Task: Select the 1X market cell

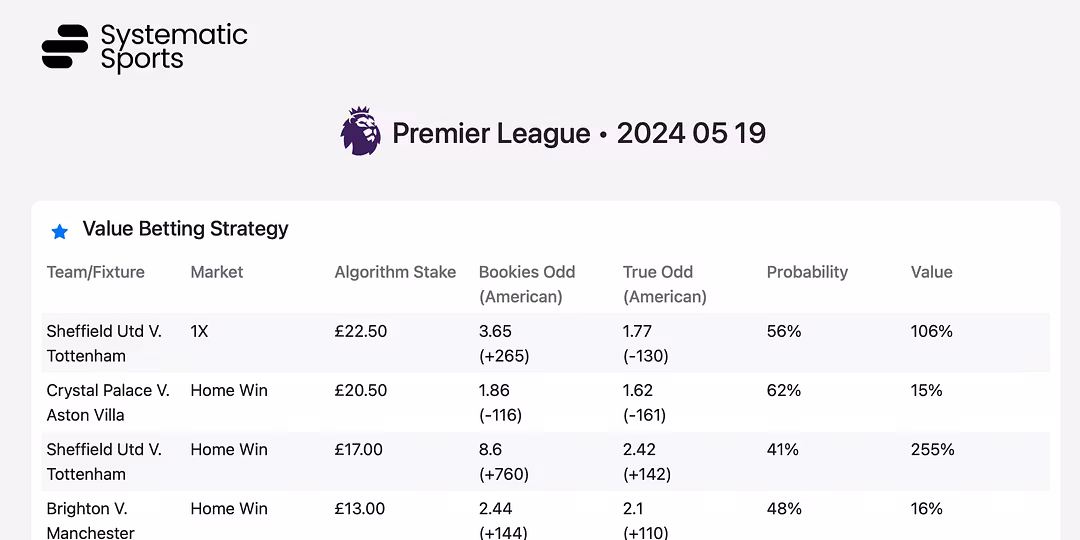Action: tap(199, 331)
